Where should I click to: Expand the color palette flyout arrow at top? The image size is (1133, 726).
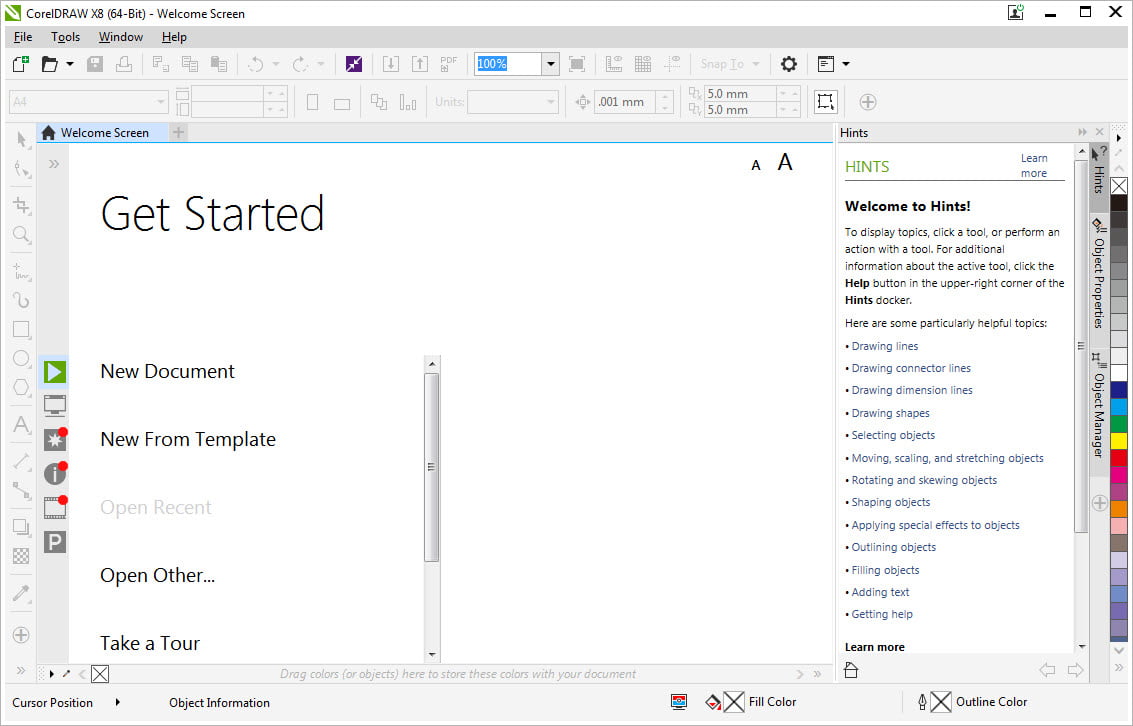coord(1119,137)
